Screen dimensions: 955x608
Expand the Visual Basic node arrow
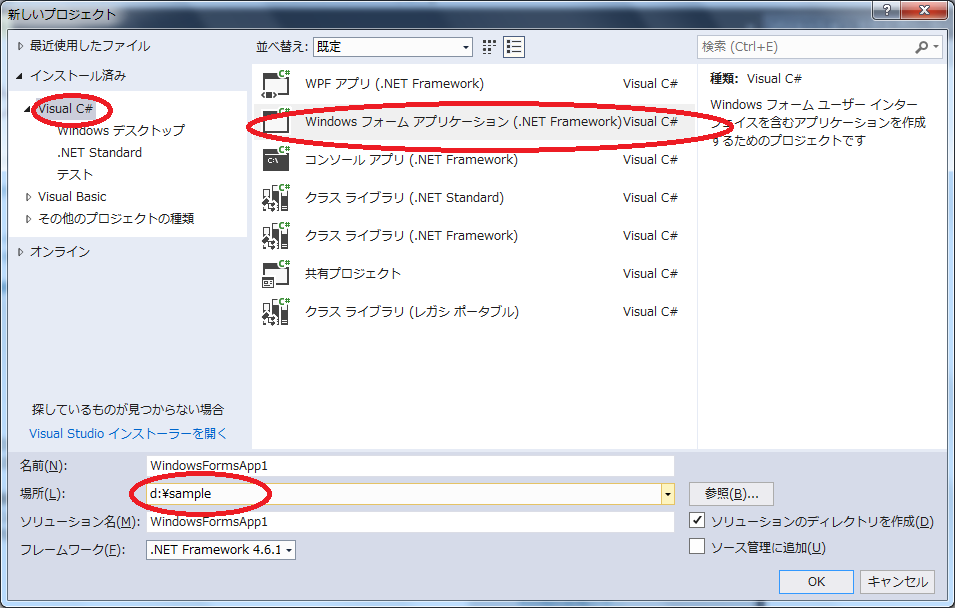tap(28, 197)
